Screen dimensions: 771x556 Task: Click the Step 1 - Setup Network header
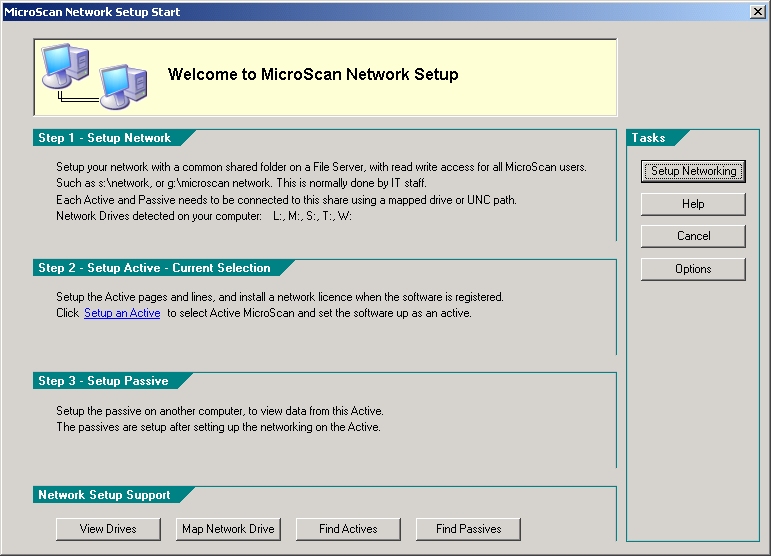pyautogui.click(x=104, y=138)
